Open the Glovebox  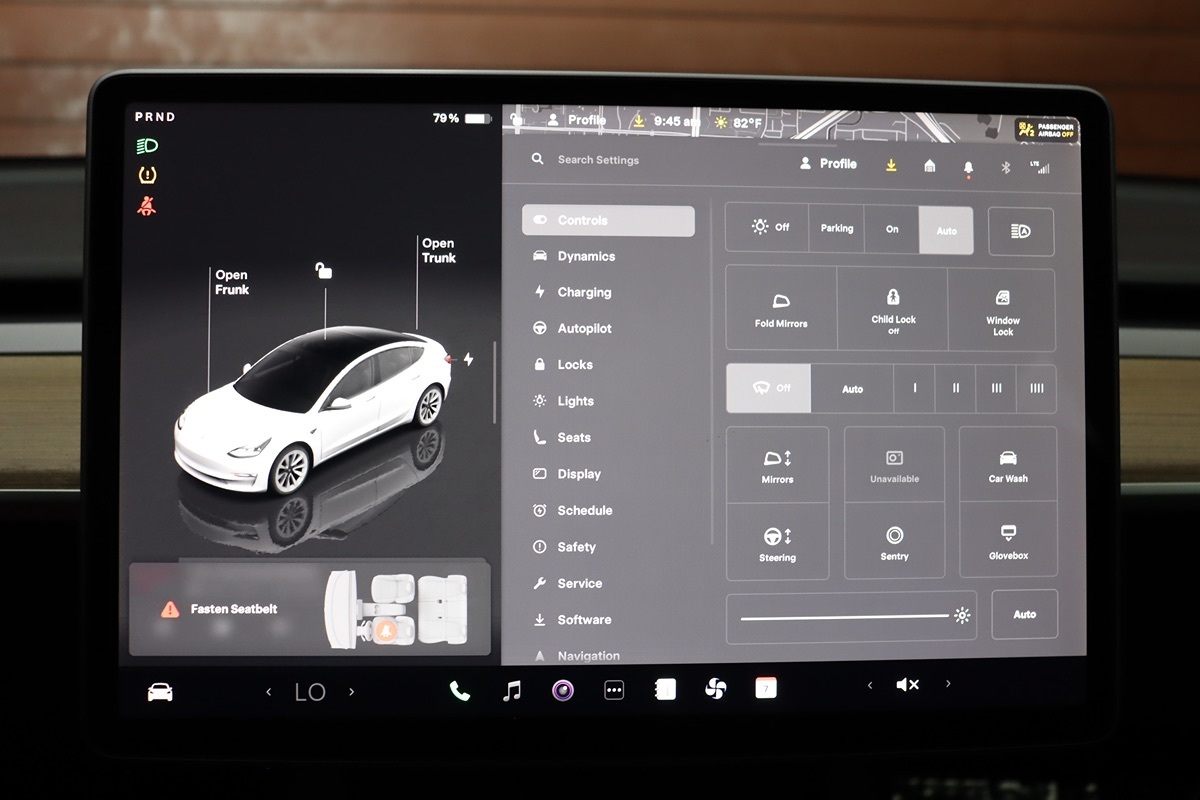click(1008, 541)
